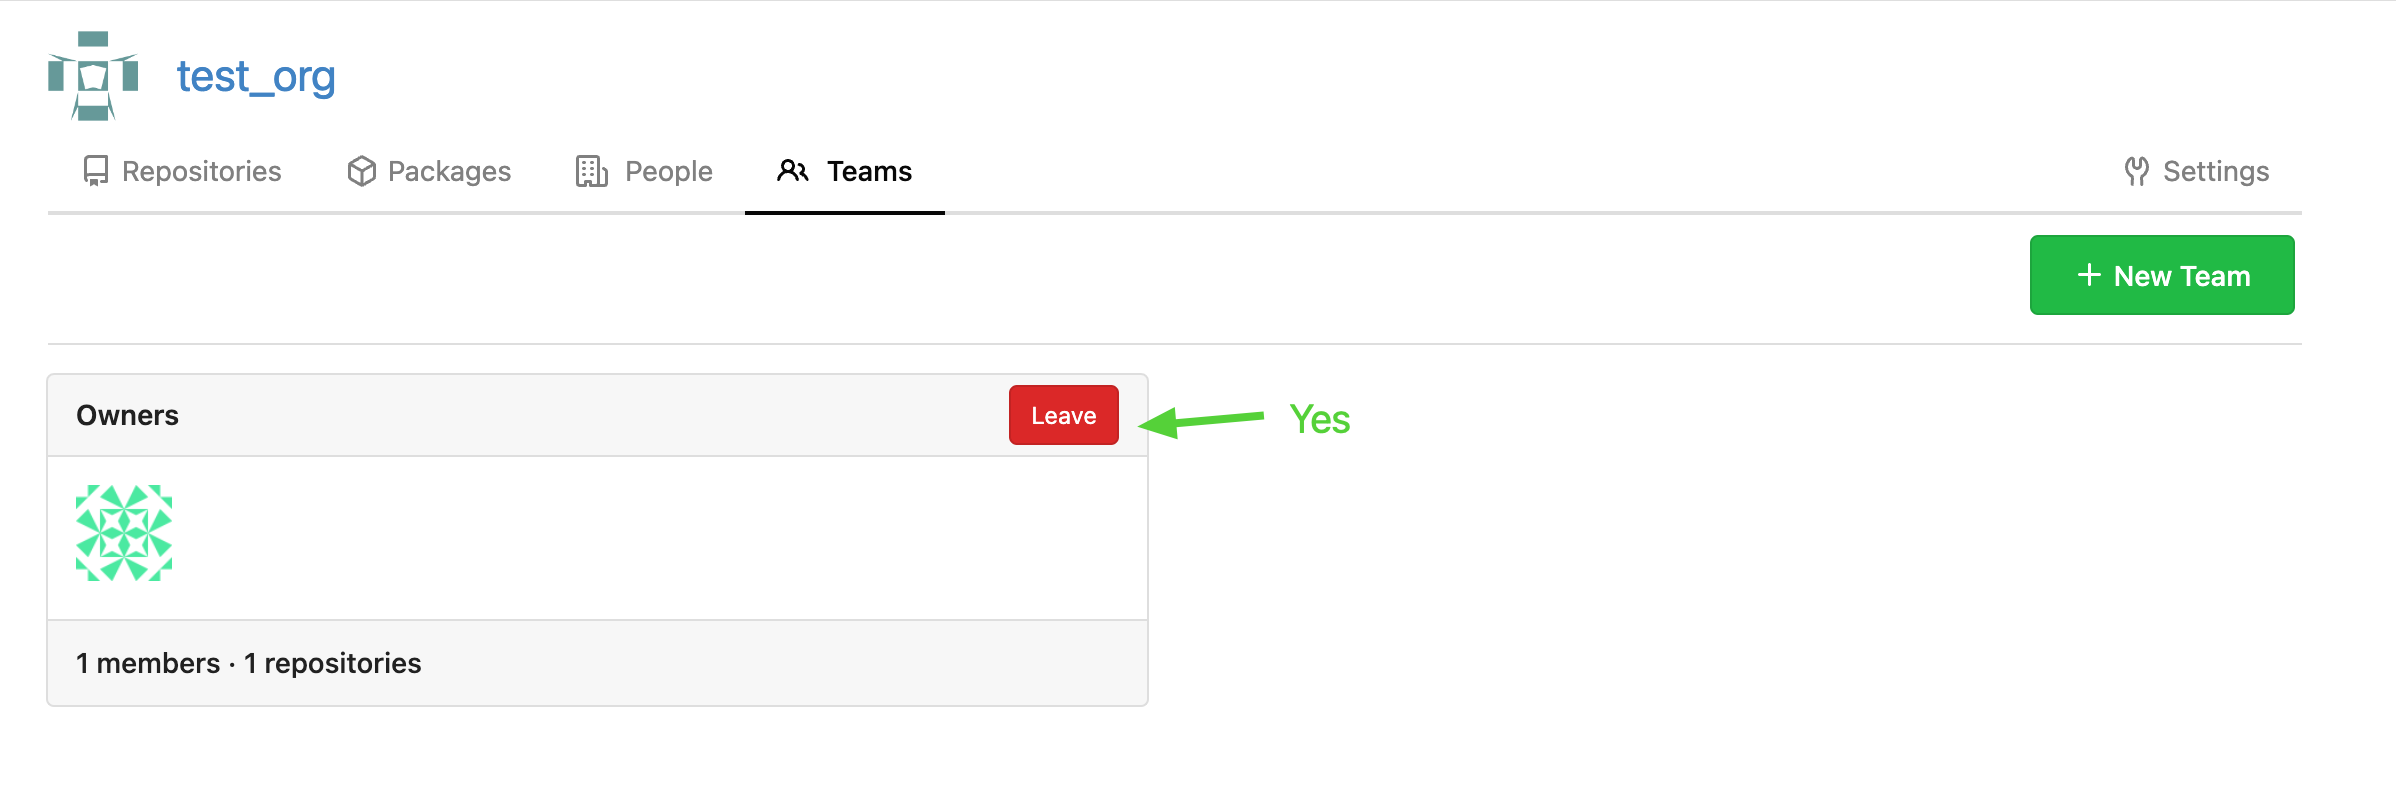Click the plus icon on New Team
This screenshot has height=794, width=2396.
coord(2089,275)
